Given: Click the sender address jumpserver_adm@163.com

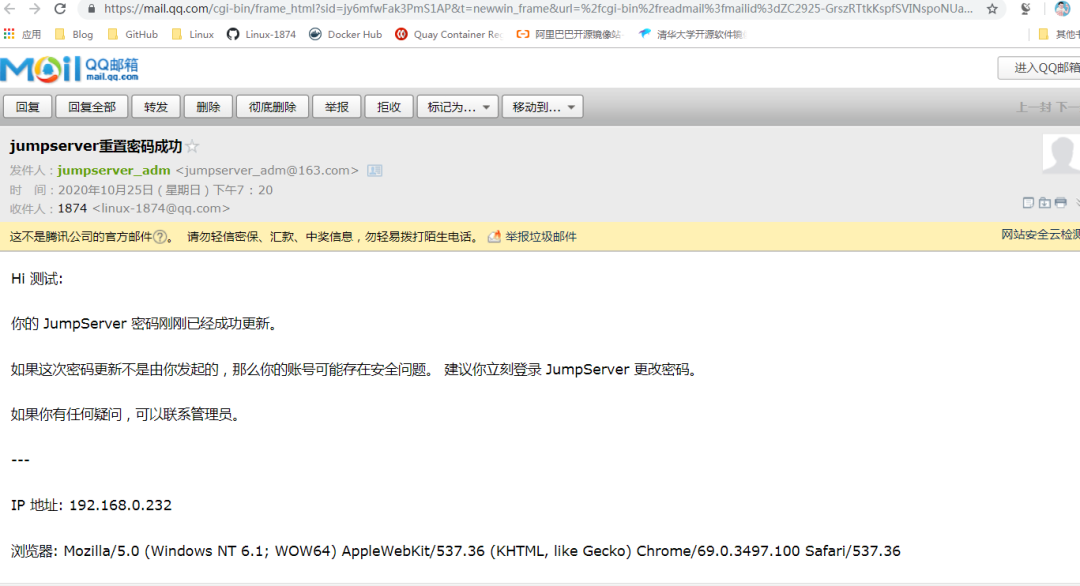Looking at the screenshot, I should (267, 170).
